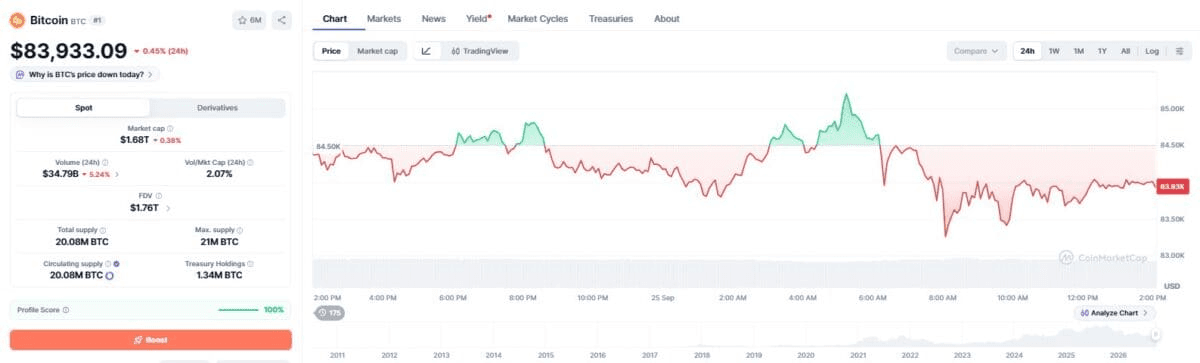
Task: Open the Chart tab
Action: [x=335, y=18]
